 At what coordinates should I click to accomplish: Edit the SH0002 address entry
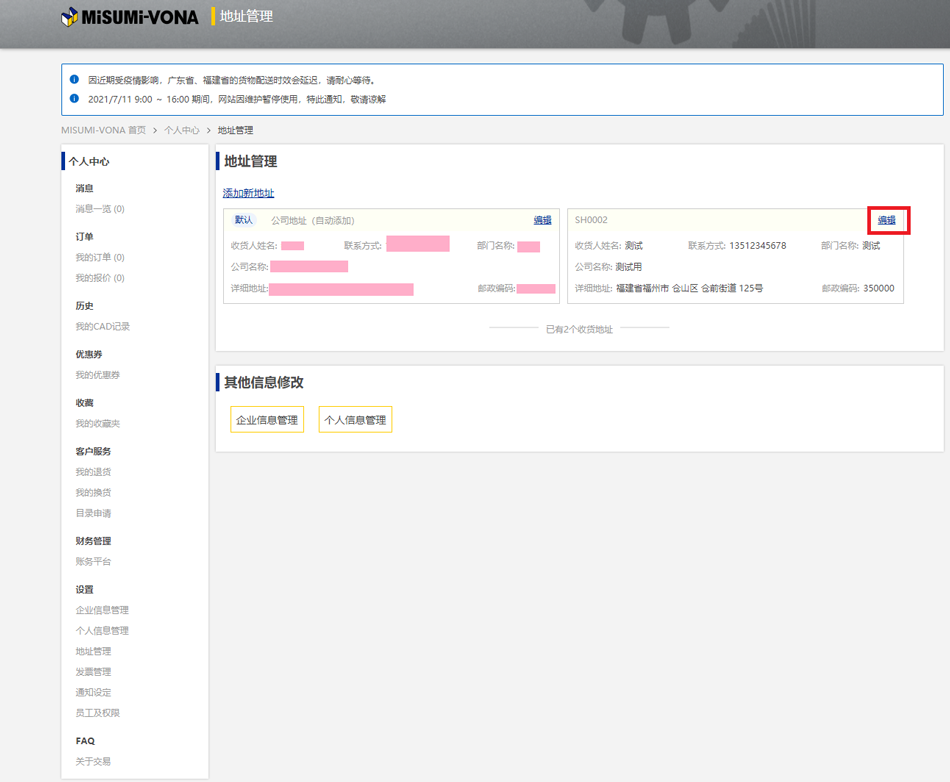pyautogui.click(x=886, y=220)
